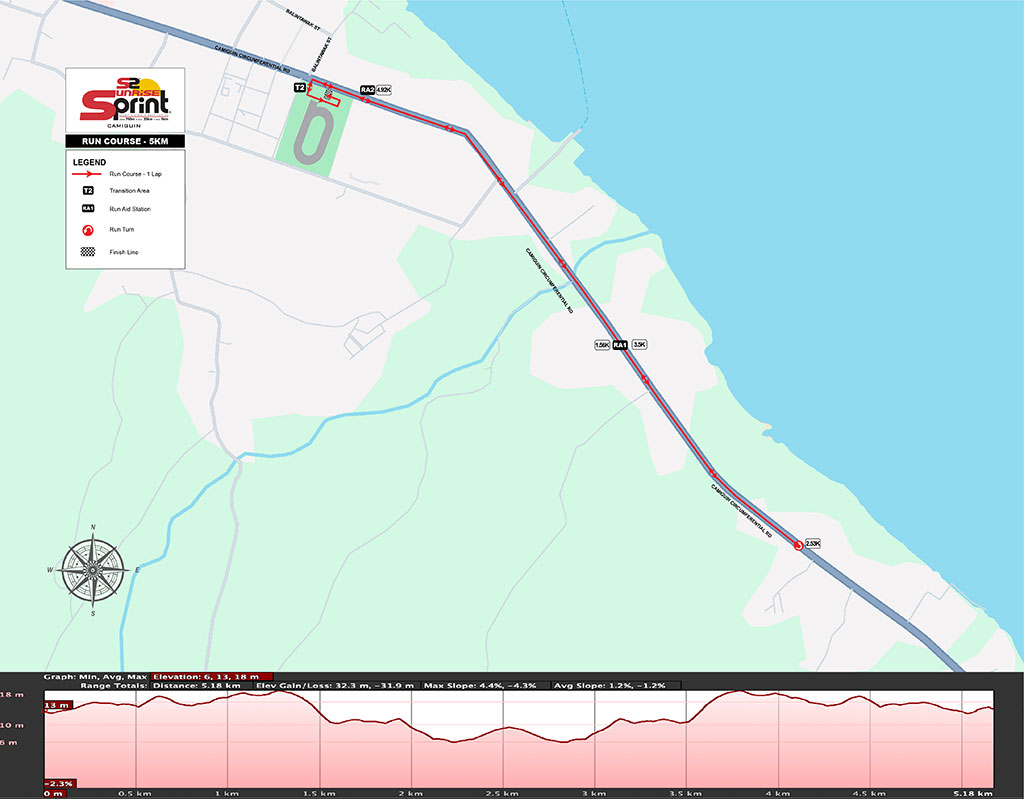Click the 3.5K distance label
Viewport: 1024px width, 799px height.
640,345
